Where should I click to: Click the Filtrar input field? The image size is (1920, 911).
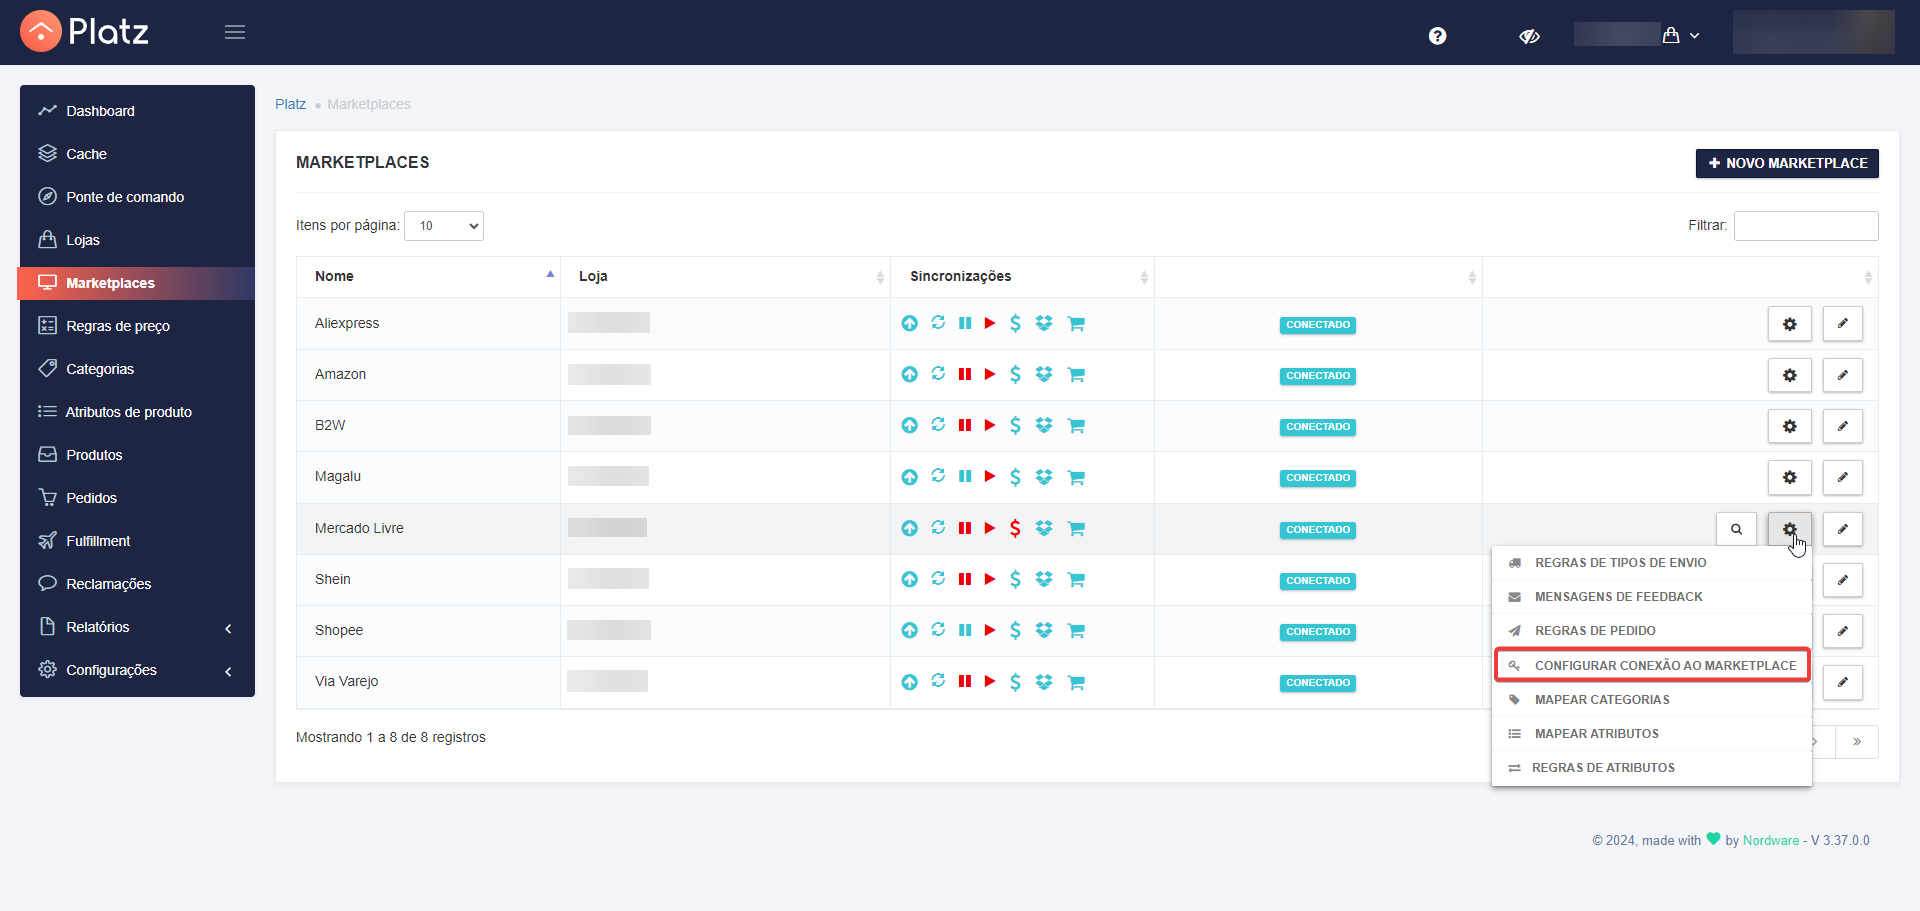pos(1806,226)
